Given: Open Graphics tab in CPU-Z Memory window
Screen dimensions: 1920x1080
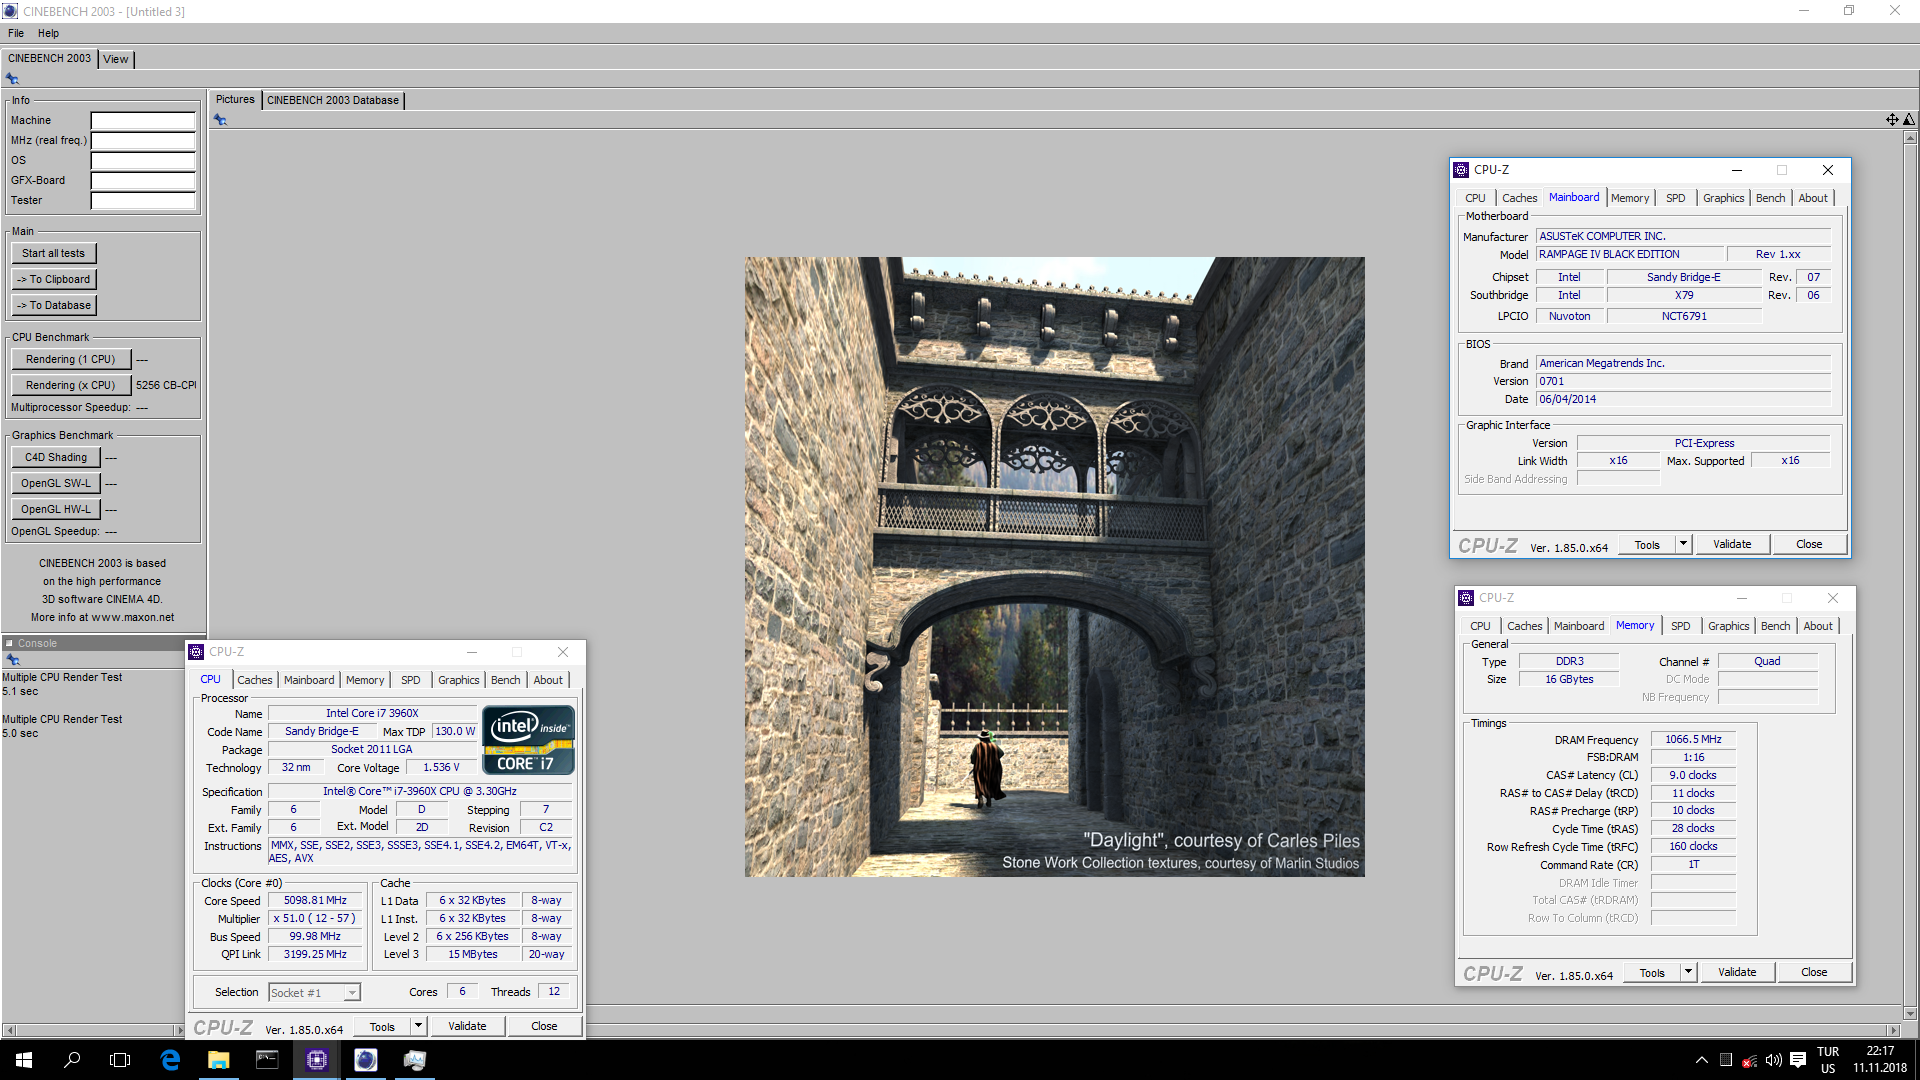Looking at the screenshot, I should coord(1729,626).
